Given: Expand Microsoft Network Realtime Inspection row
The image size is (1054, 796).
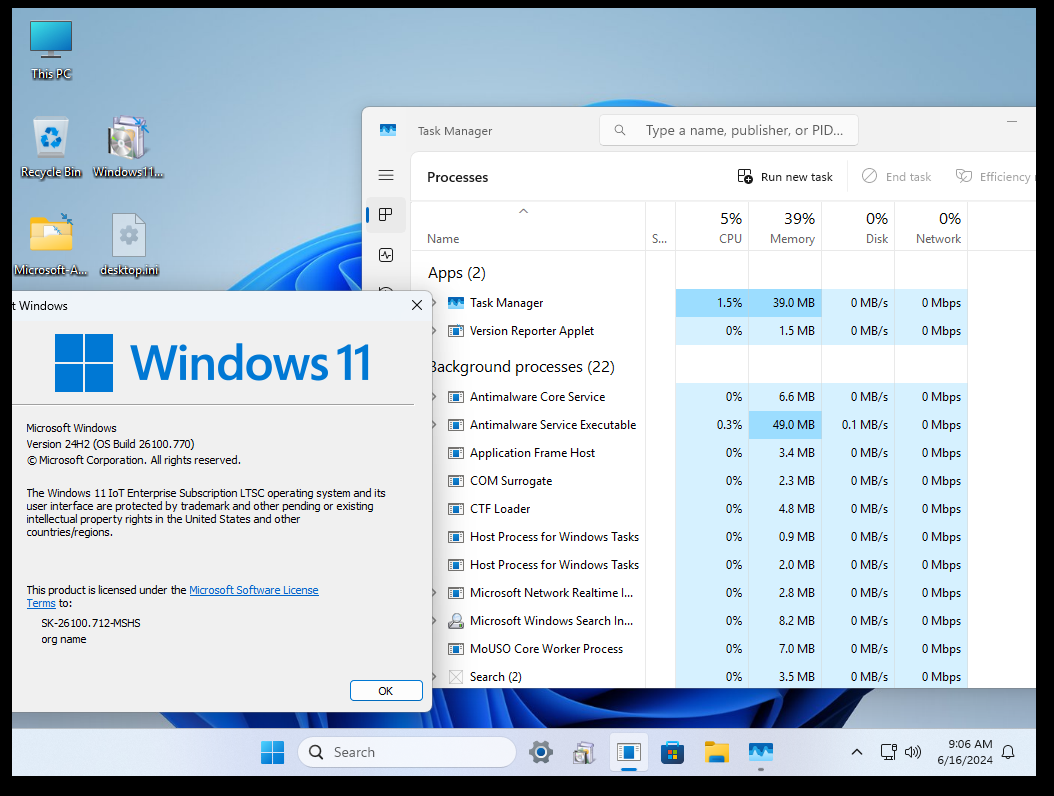Looking at the screenshot, I should (434, 593).
